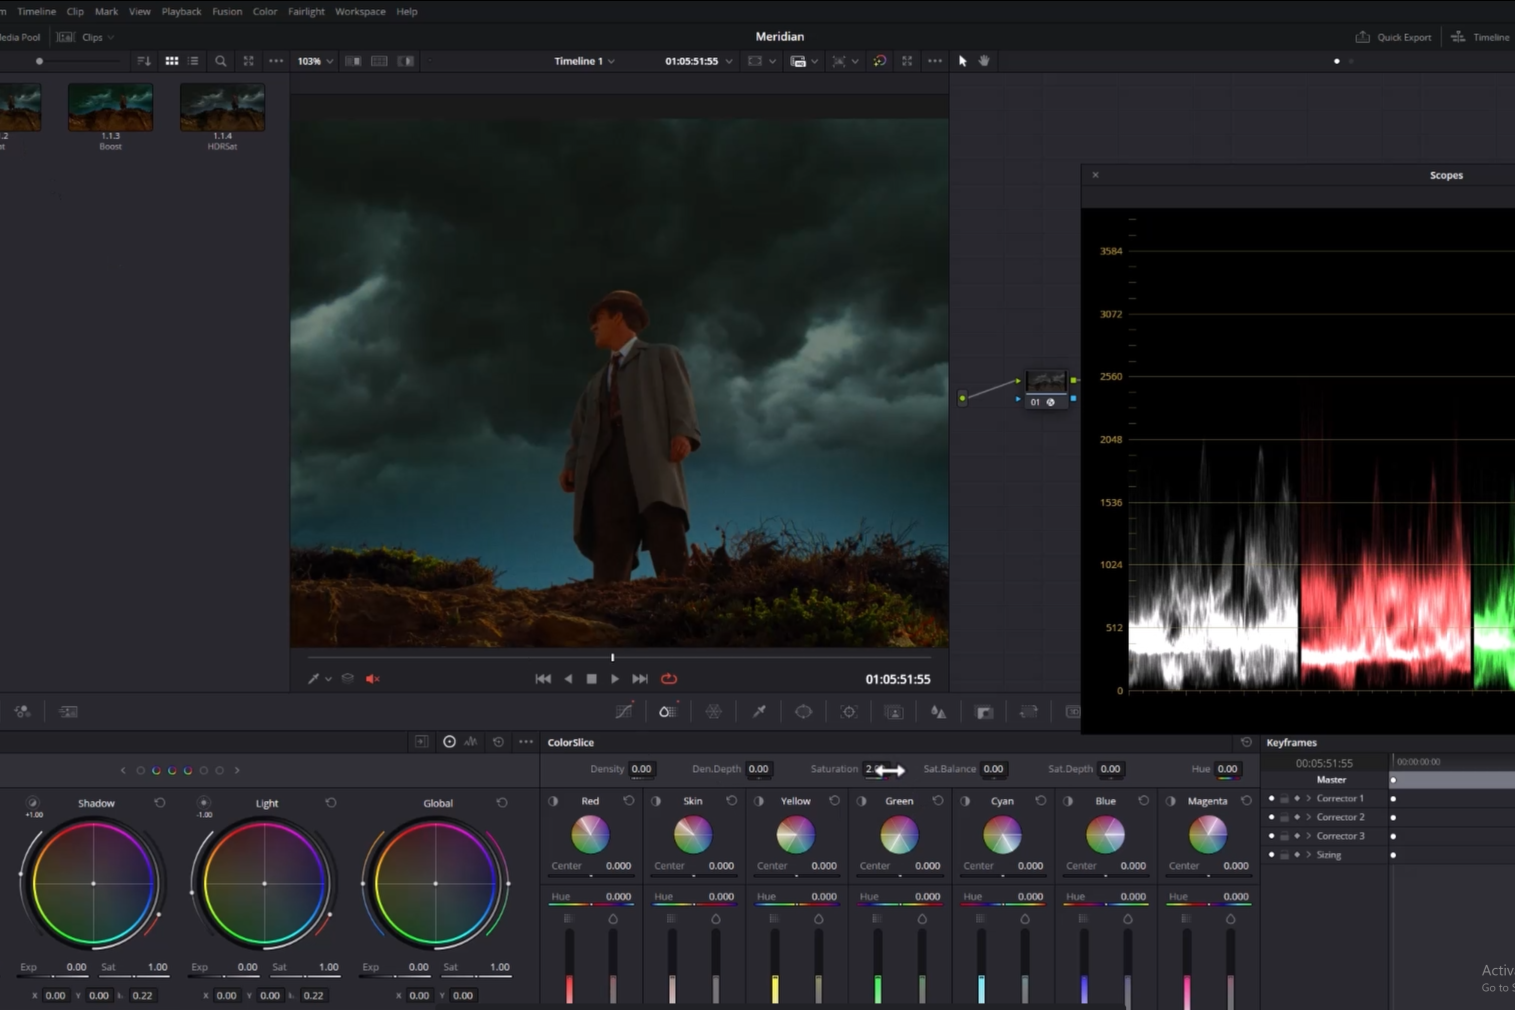The image size is (1515, 1010).
Task: Click the Shadow color wheel center
Action: pos(93,883)
